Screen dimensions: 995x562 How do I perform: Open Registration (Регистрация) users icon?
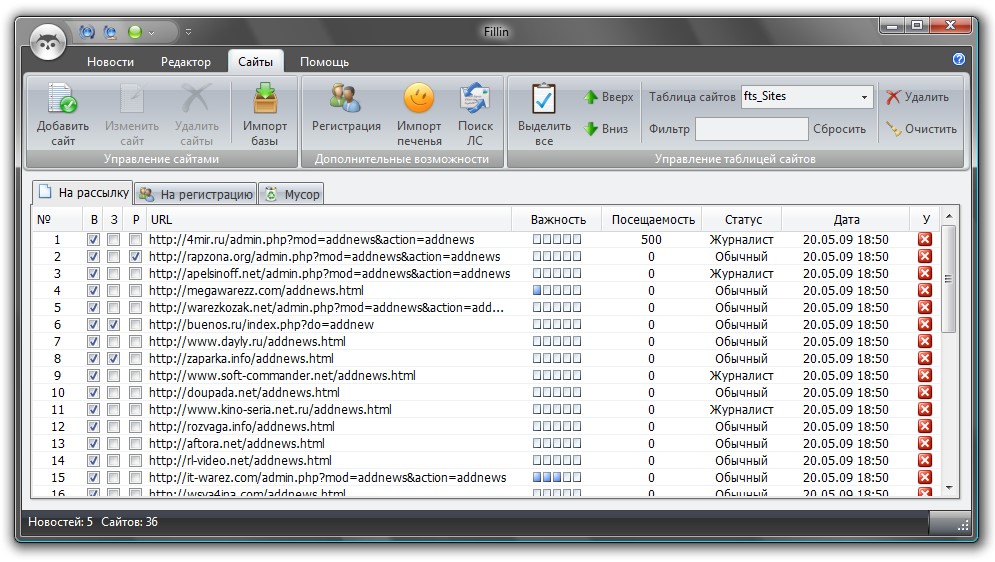coord(345,100)
